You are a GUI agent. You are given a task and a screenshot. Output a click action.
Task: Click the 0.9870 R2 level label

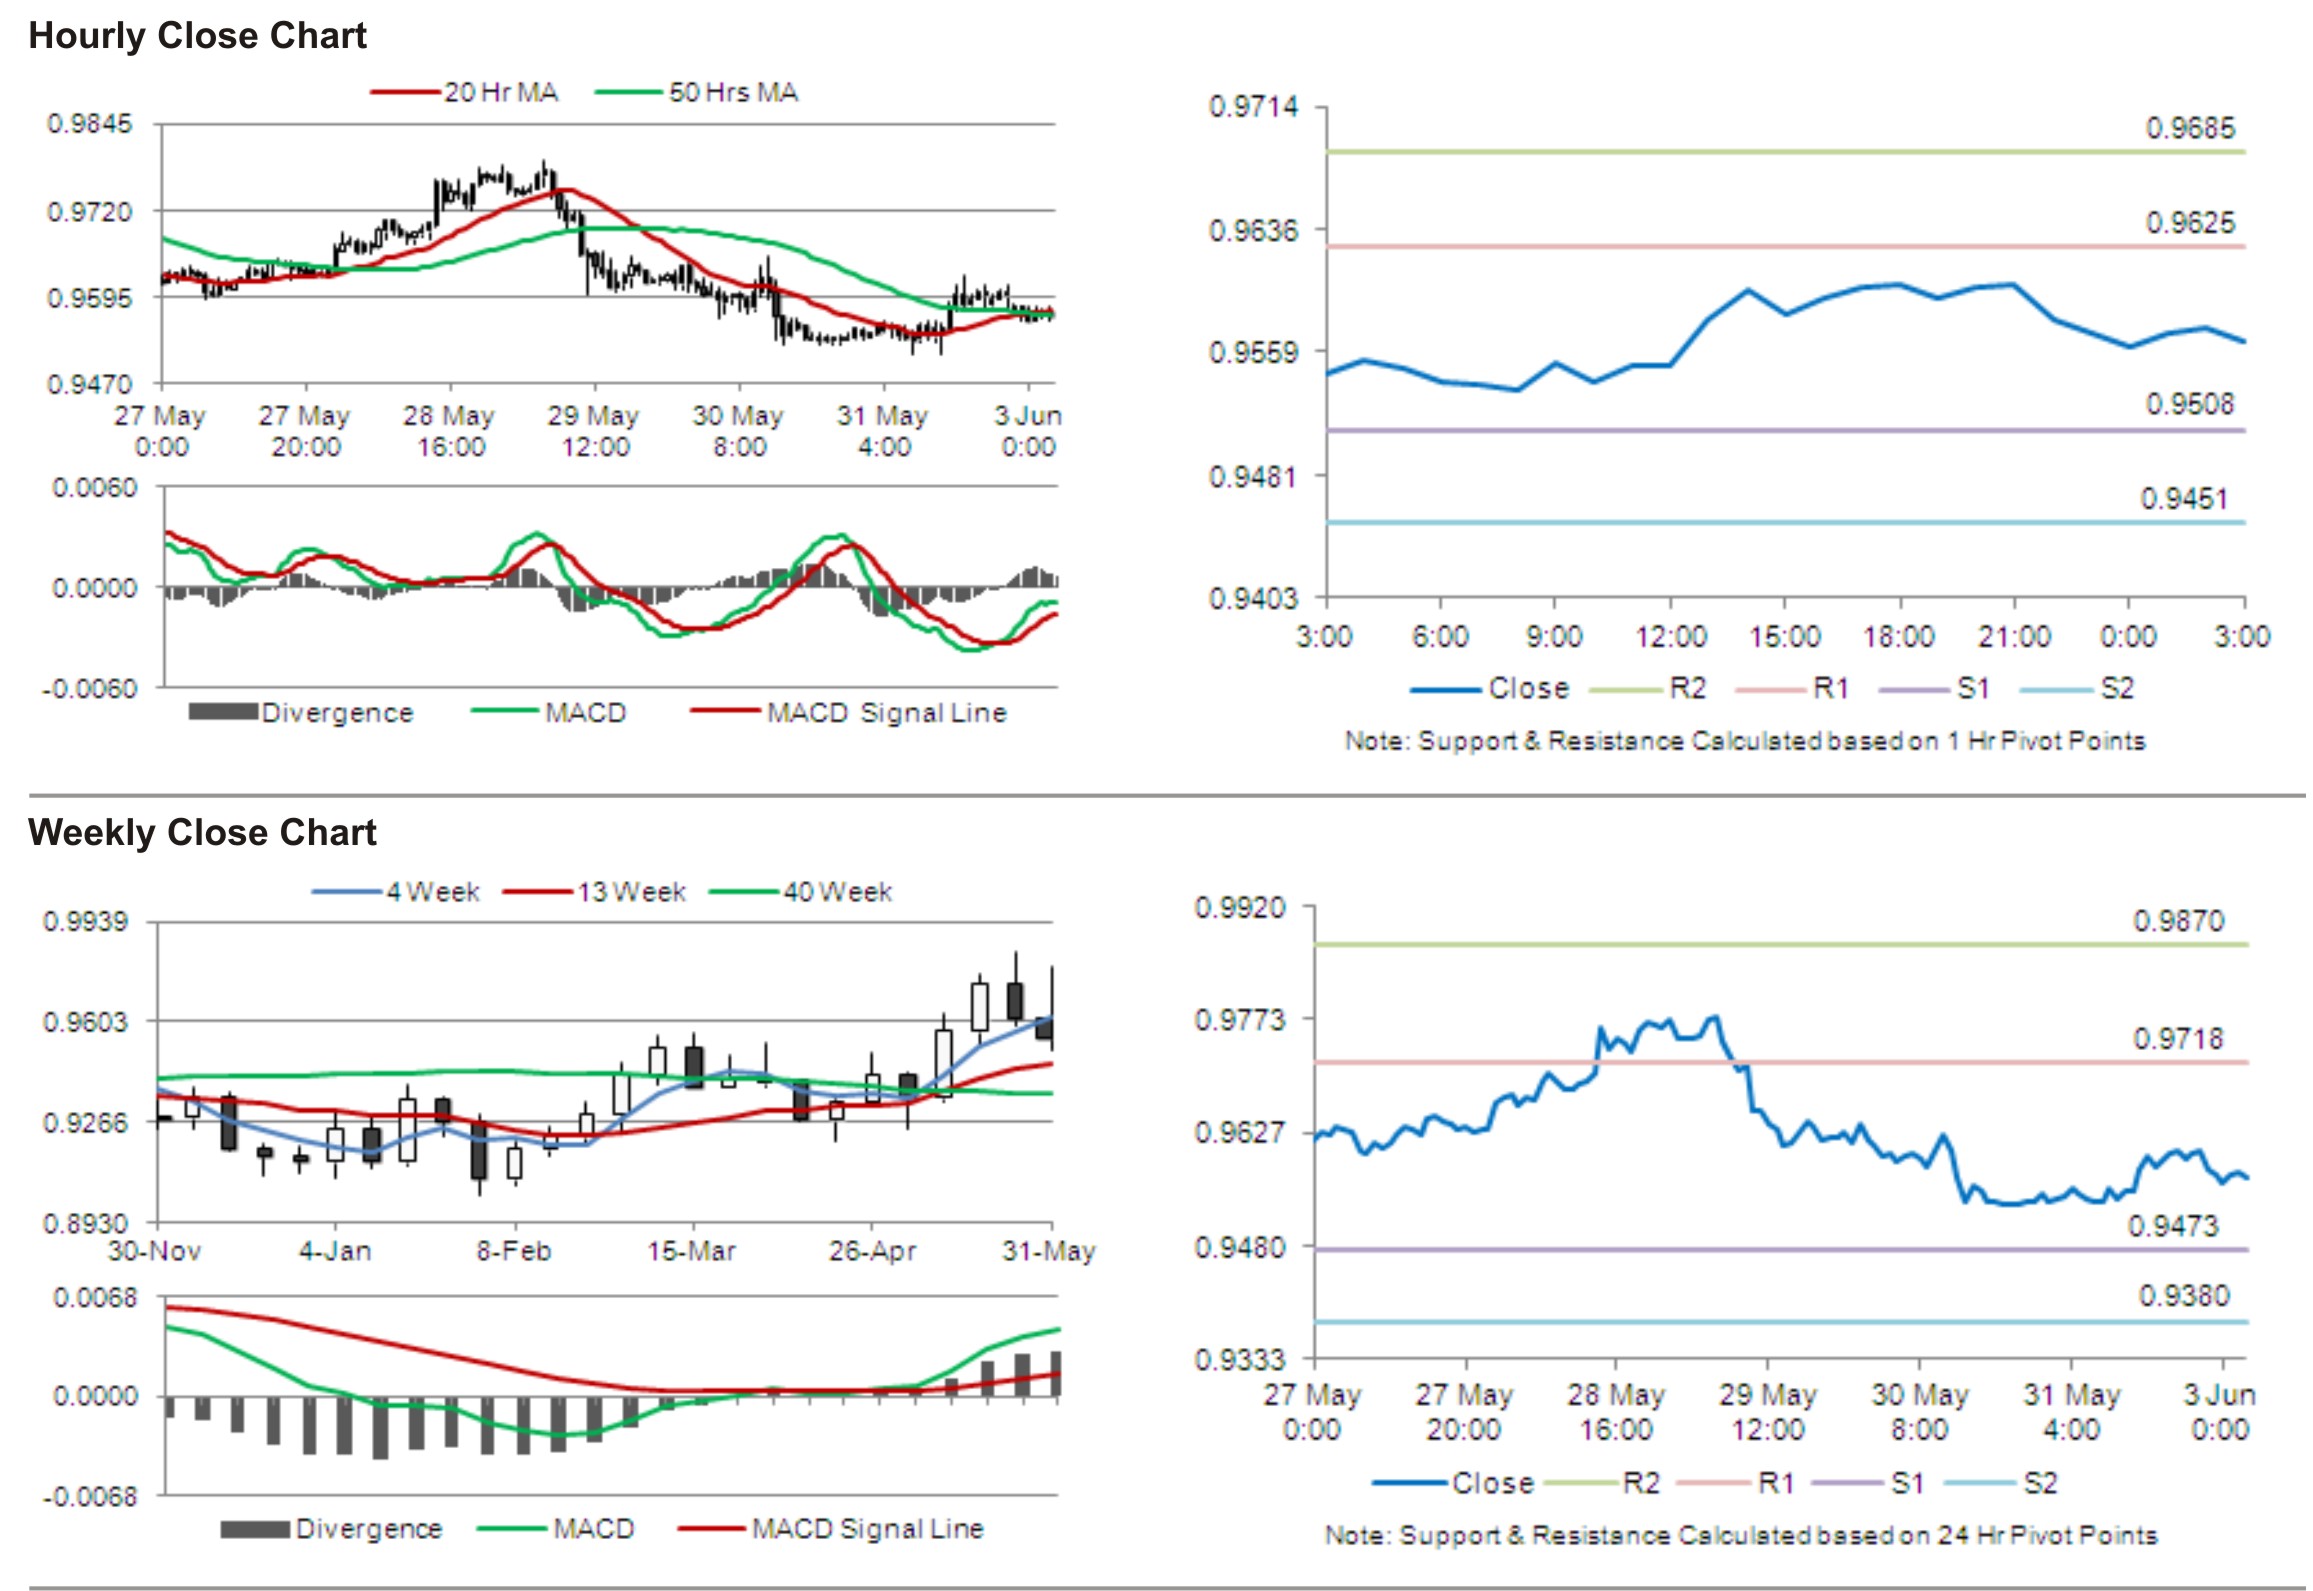point(2178,921)
